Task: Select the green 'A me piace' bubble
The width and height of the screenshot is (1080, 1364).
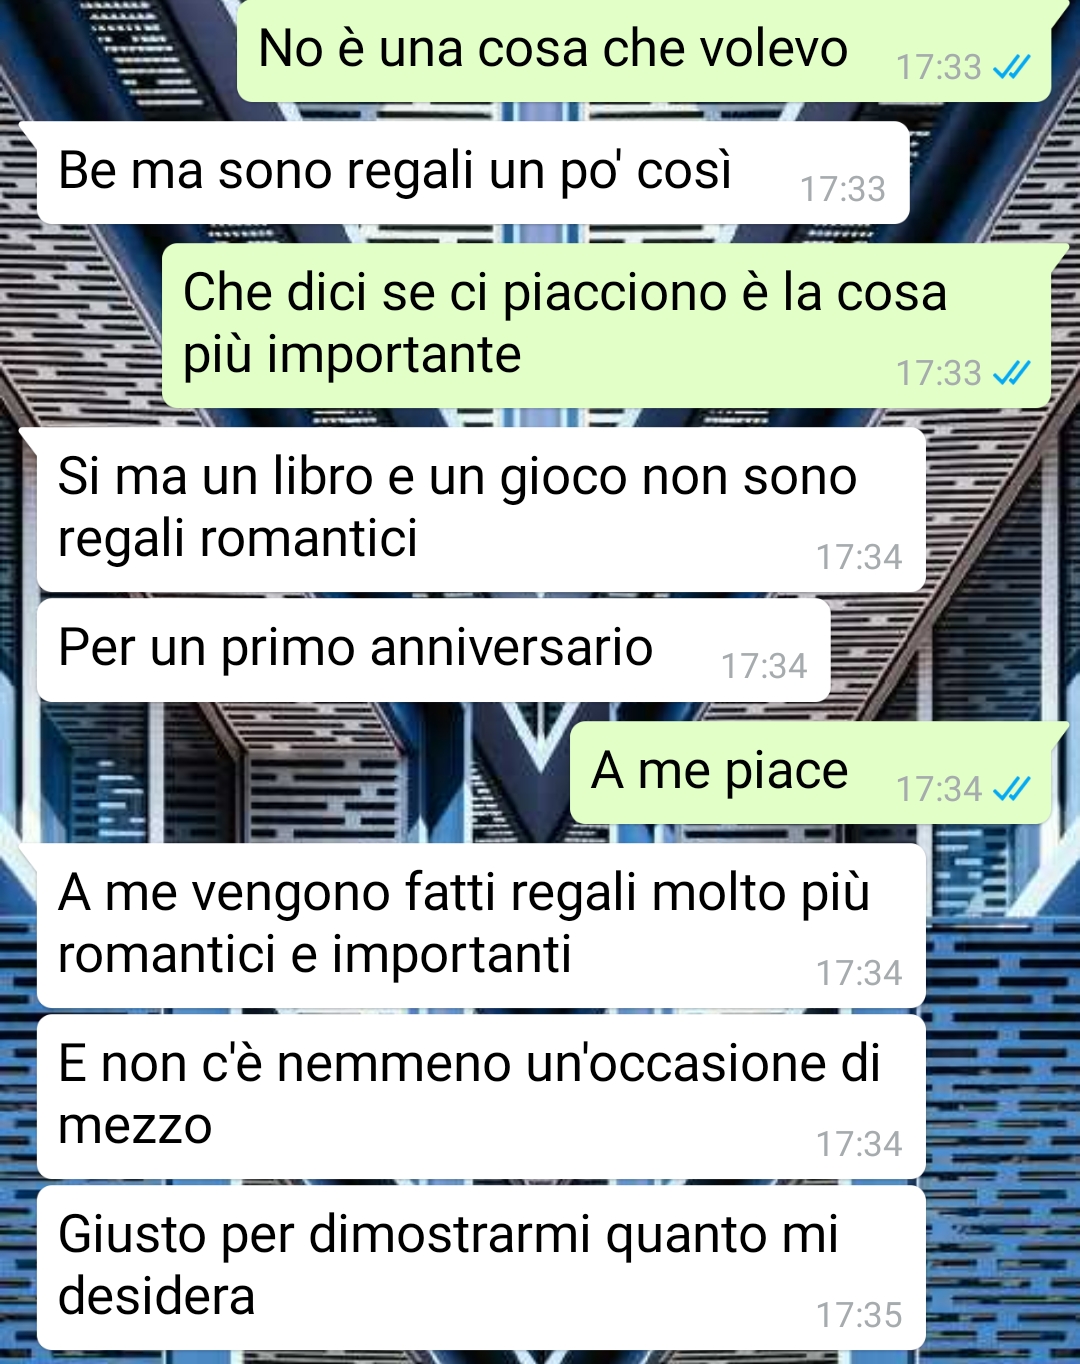Action: tap(810, 772)
